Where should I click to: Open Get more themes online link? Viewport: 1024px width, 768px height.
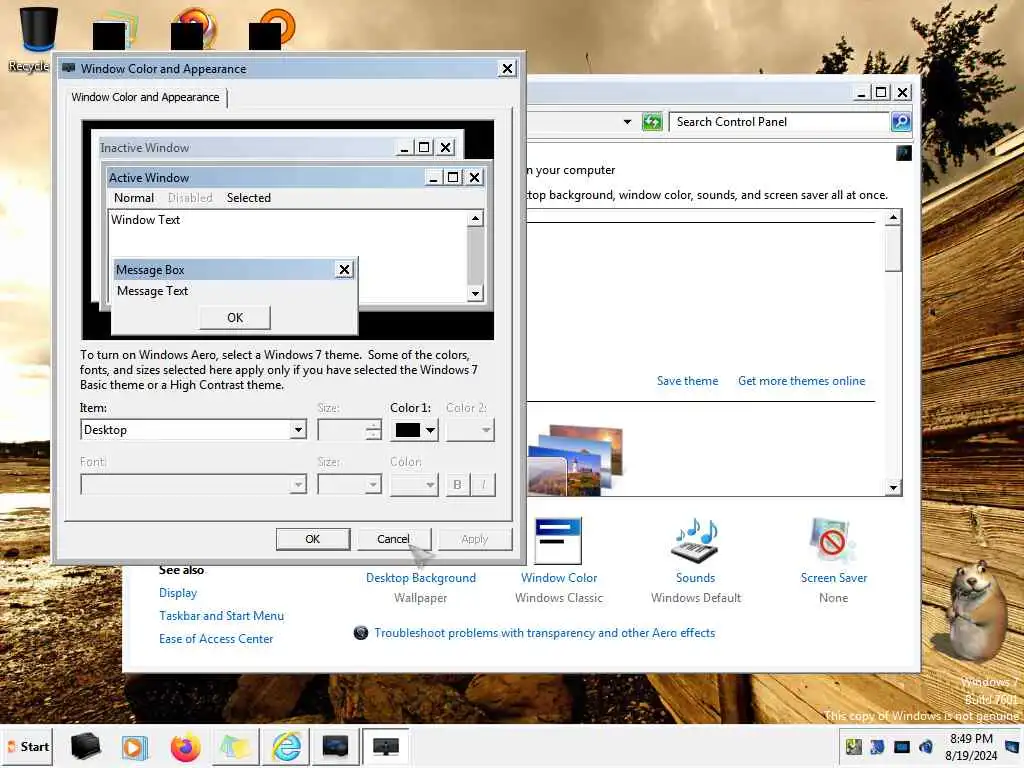pos(801,381)
